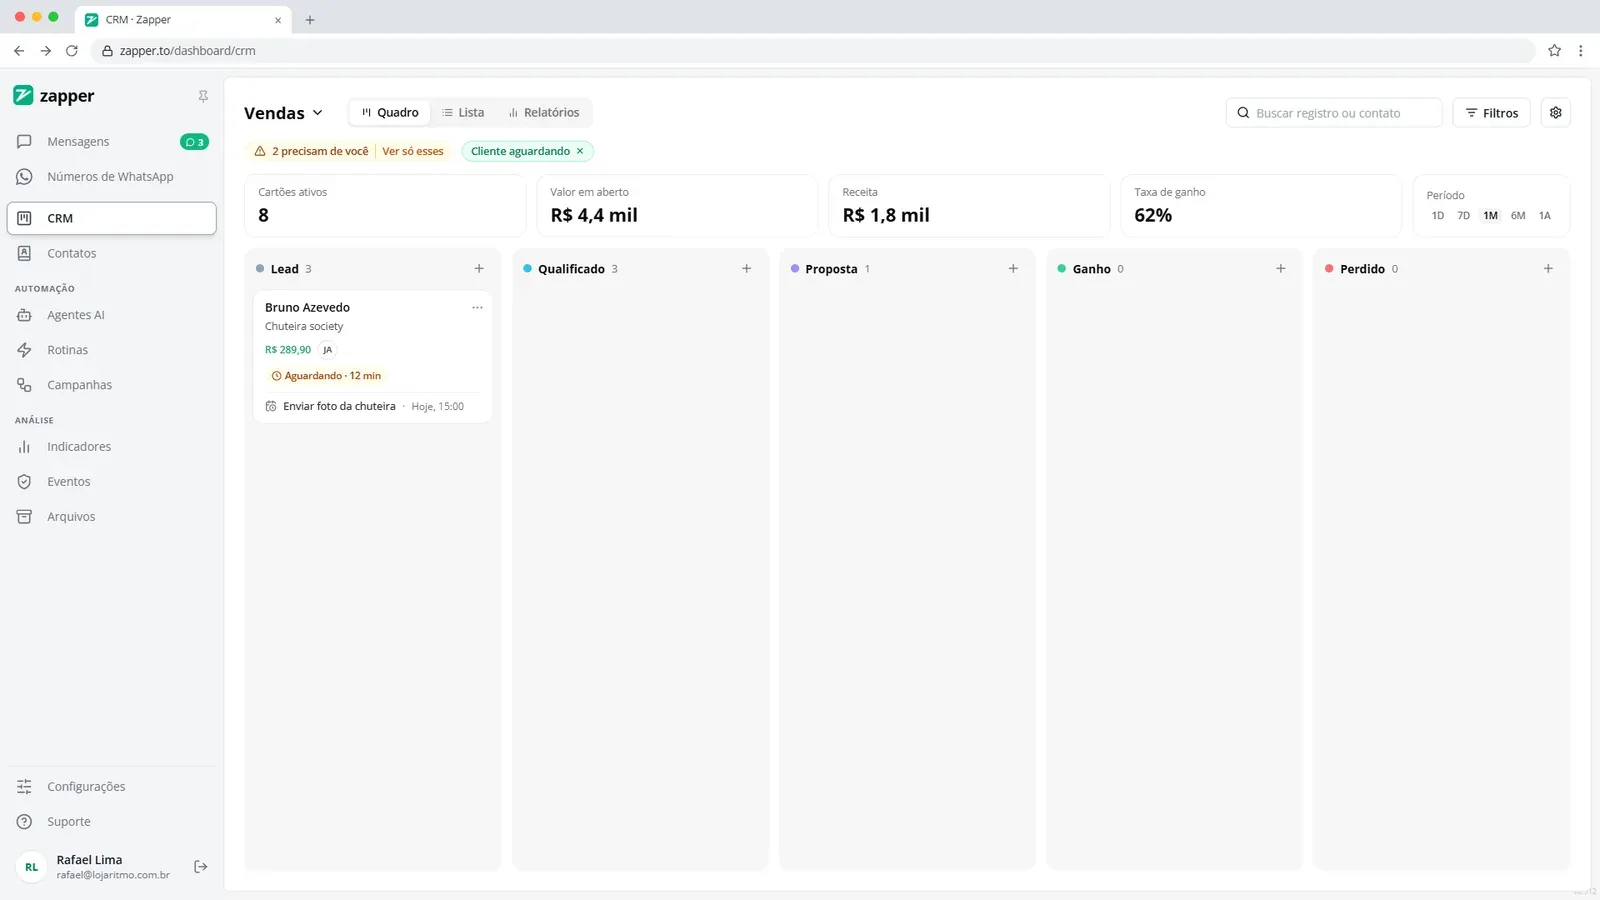Open the Filtros menu
The image size is (1600, 900).
coord(1492,113)
